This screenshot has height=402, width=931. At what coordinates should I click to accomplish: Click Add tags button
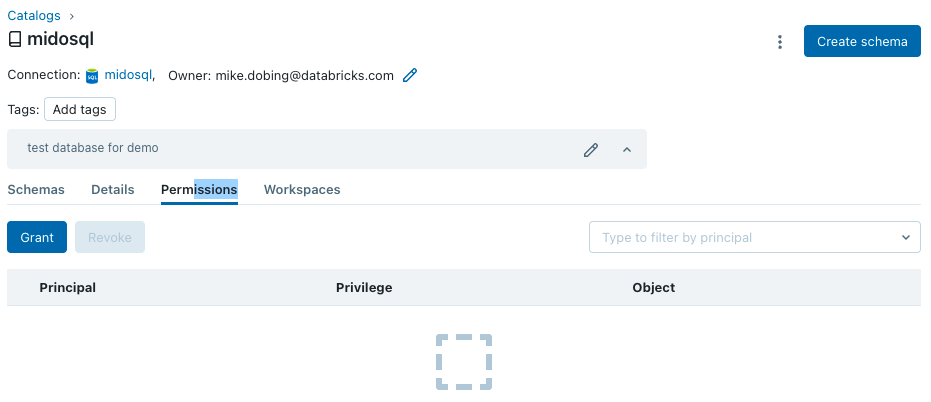click(80, 109)
